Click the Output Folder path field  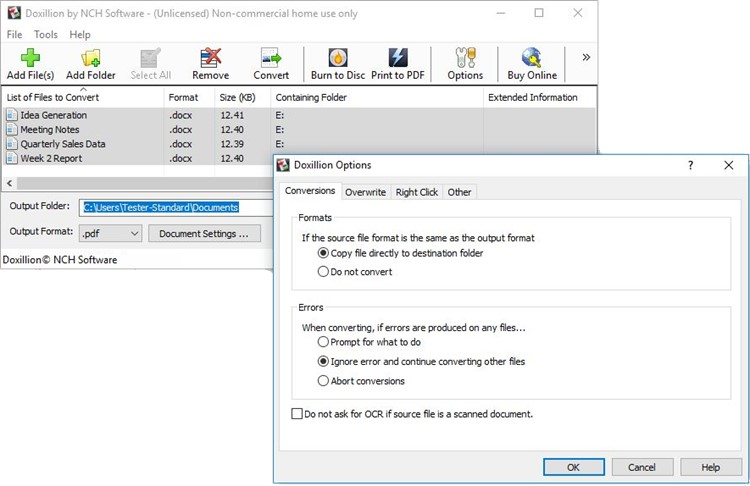coord(176,208)
